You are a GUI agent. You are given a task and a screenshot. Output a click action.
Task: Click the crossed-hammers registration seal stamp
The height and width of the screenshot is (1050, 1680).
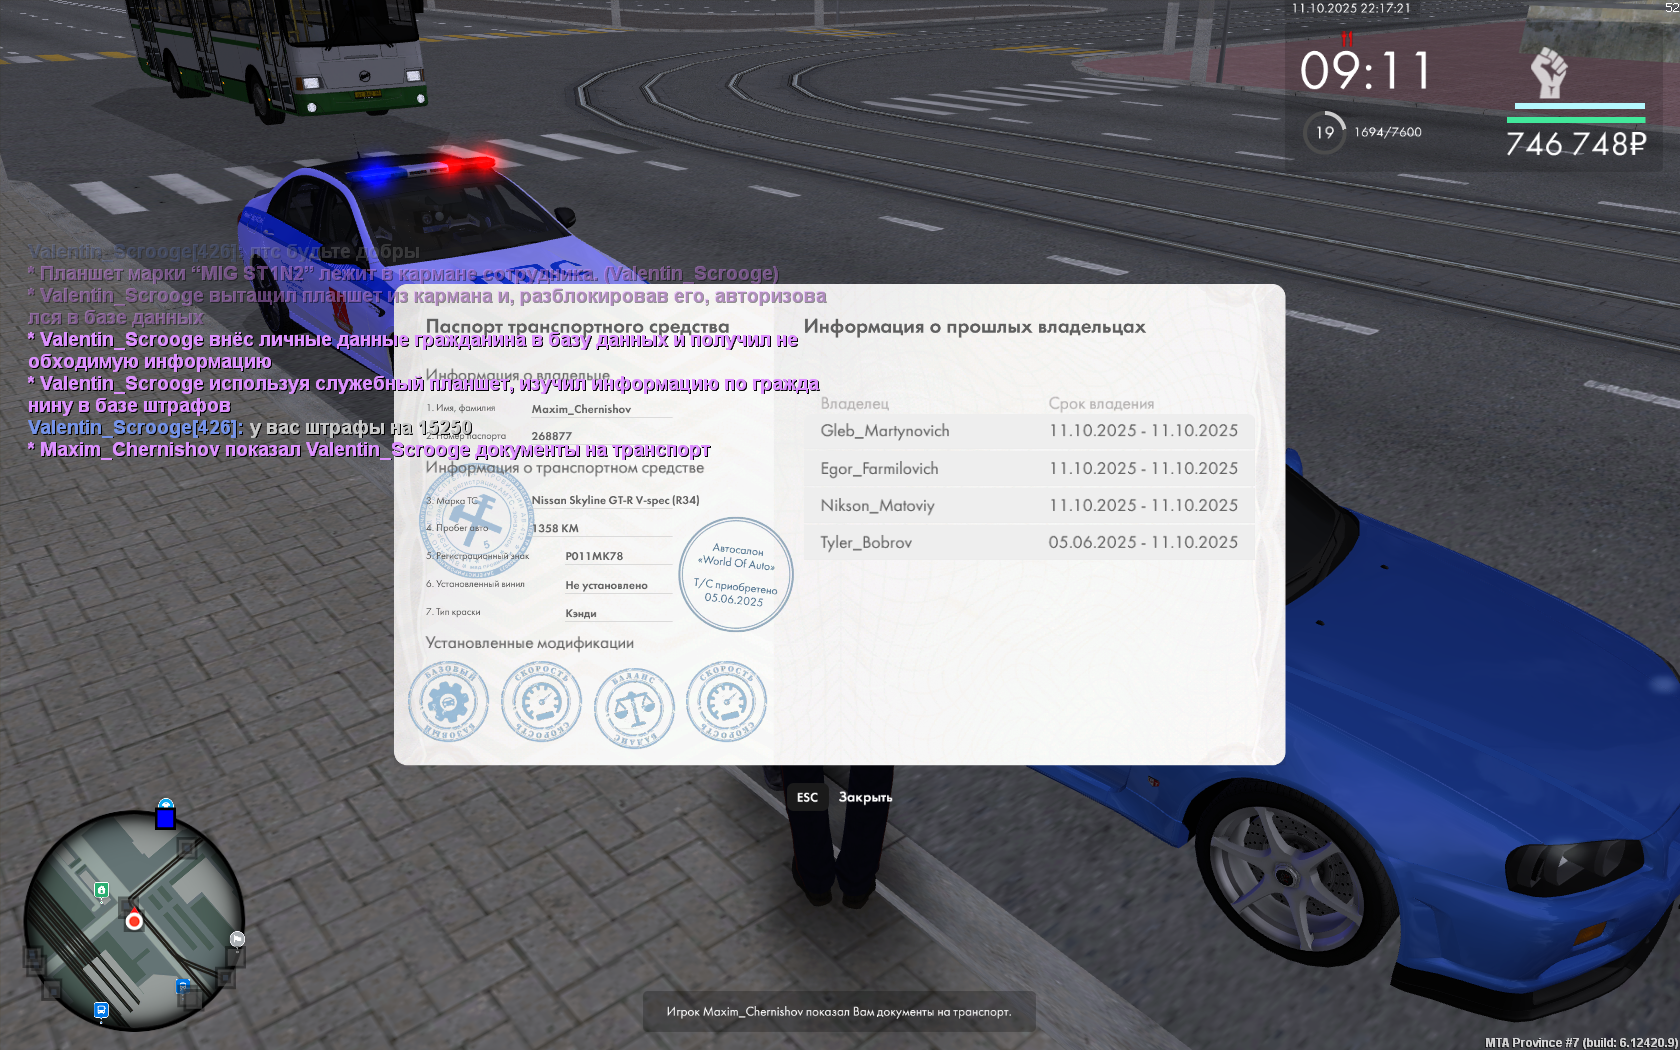tap(476, 521)
